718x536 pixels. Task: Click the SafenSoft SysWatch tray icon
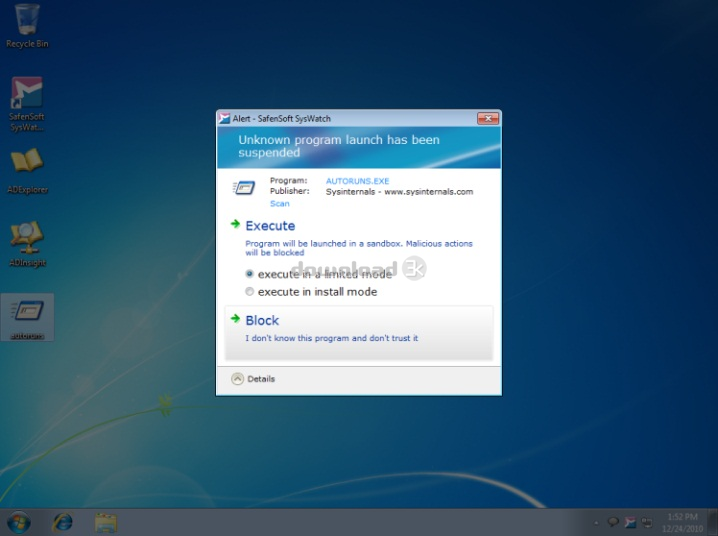tap(630, 522)
